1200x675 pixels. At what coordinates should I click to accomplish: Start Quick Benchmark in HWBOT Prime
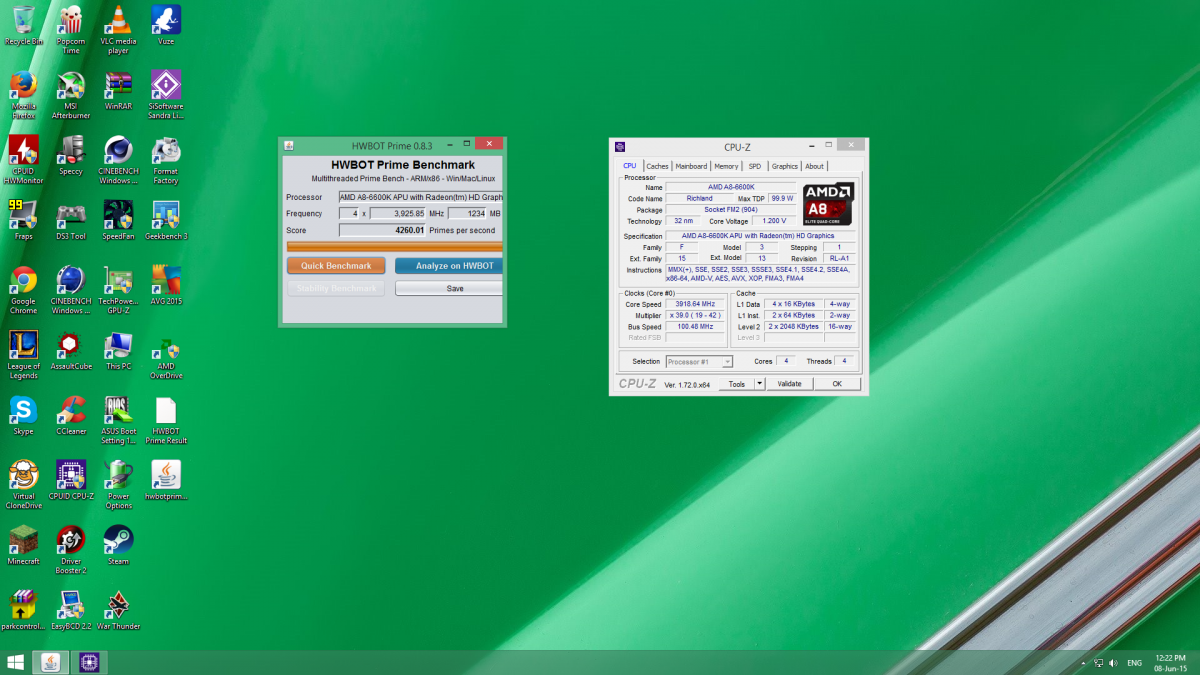click(x=336, y=266)
